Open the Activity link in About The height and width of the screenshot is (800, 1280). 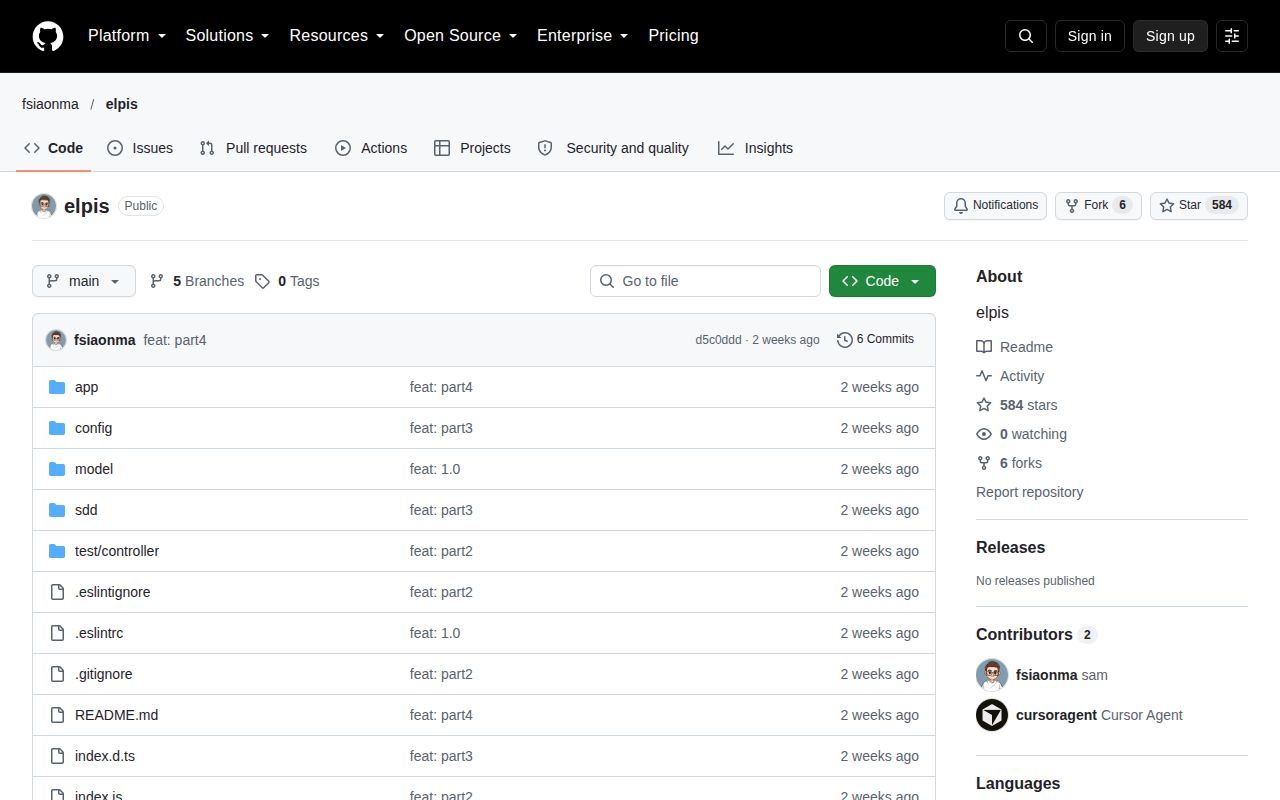pos(1010,376)
